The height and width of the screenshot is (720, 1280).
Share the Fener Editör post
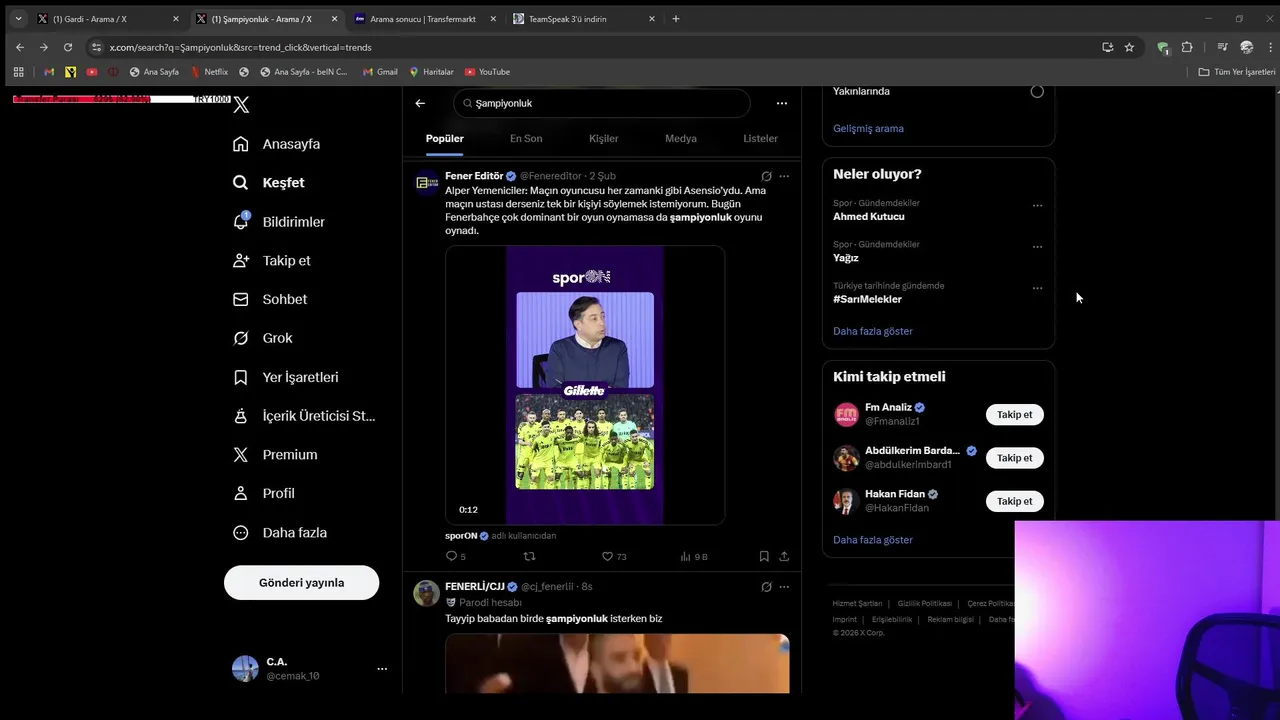pyautogui.click(x=784, y=556)
